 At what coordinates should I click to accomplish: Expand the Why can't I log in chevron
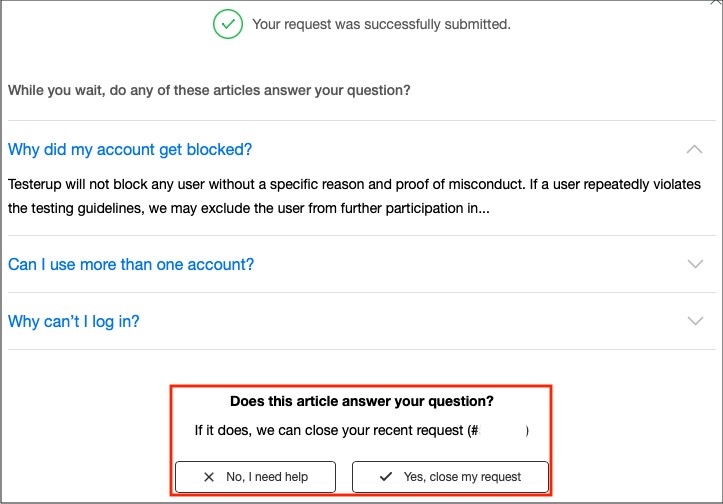click(x=695, y=321)
